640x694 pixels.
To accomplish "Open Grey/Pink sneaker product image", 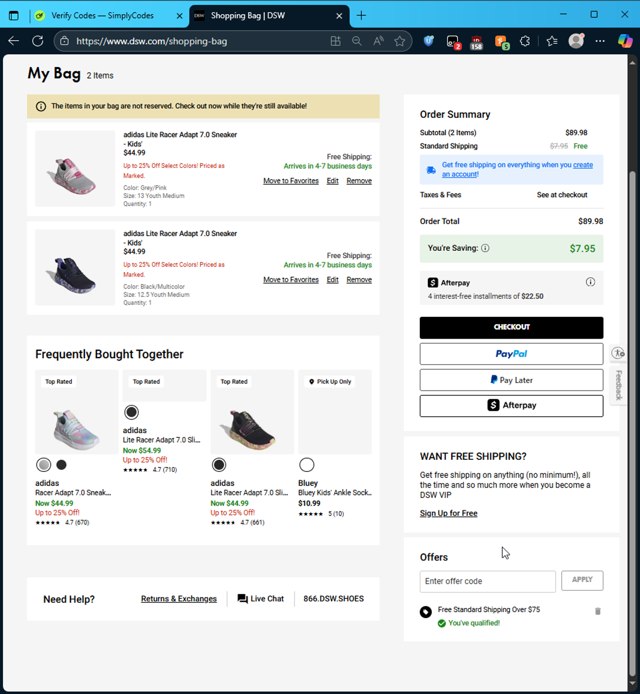I will tap(75, 169).
